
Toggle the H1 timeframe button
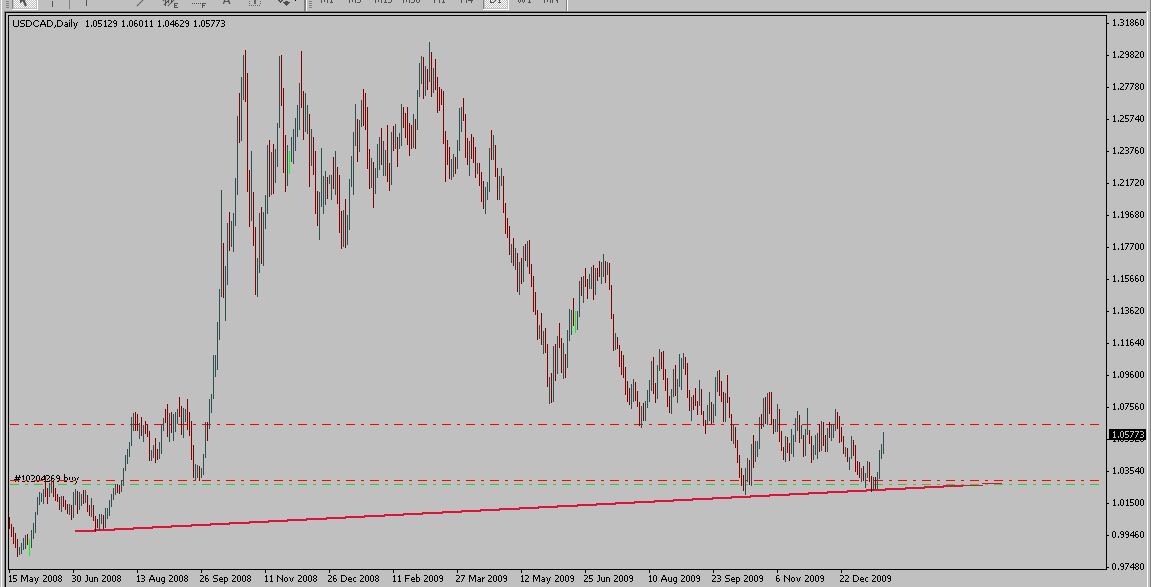click(439, 3)
